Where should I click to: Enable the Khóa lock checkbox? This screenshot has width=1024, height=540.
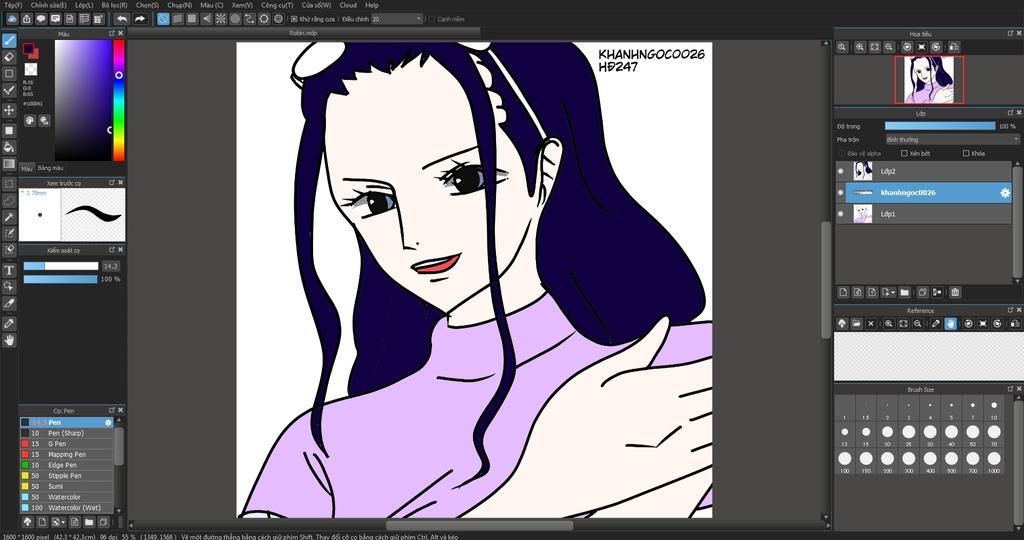pos(966,153)
